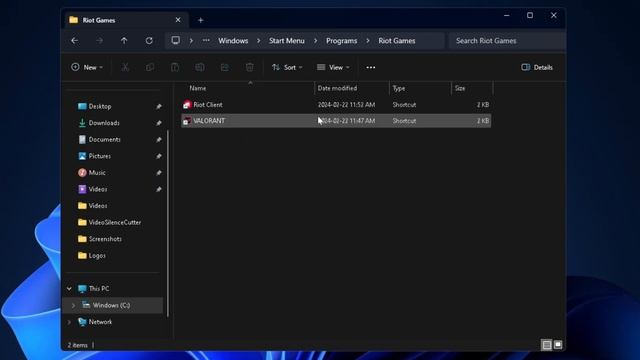640x360 pixels.
Task: Click the Search Riot Games field
Action: coord(507,41)
